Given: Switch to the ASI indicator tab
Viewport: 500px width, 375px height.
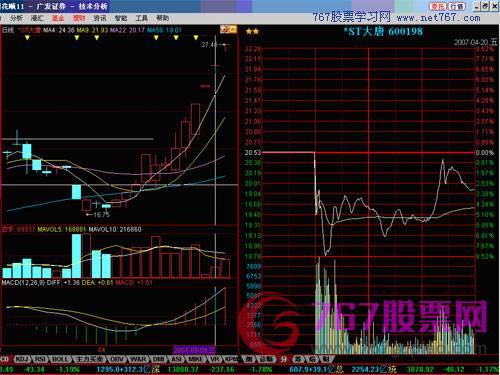Looking at the screenshot, I should click(176, 359).
